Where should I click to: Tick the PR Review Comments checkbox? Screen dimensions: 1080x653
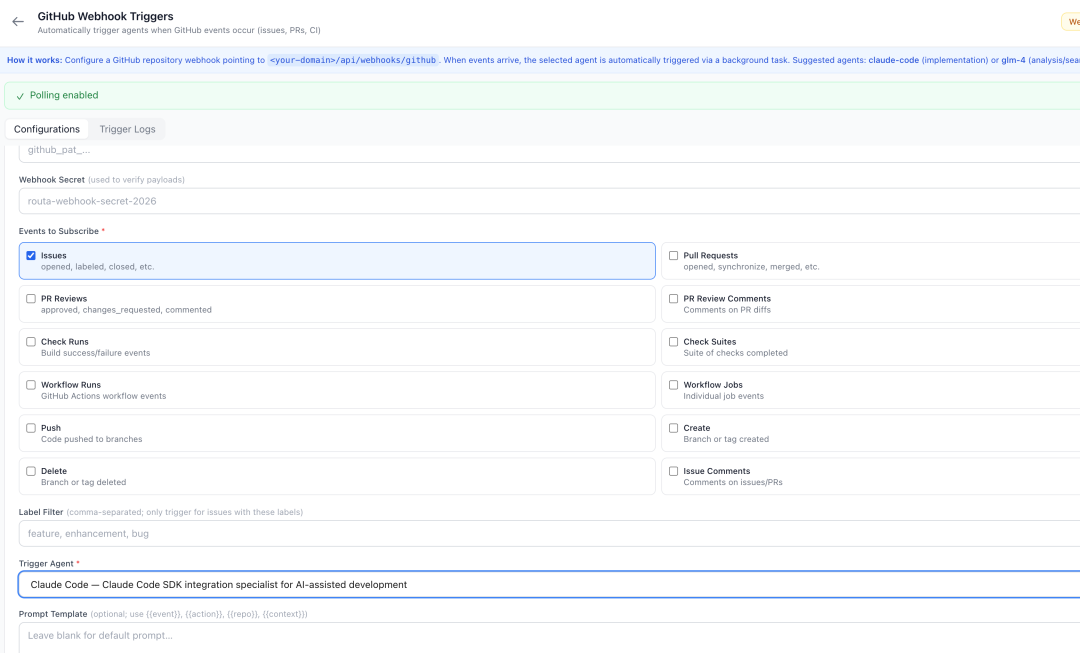pos(674,299)
